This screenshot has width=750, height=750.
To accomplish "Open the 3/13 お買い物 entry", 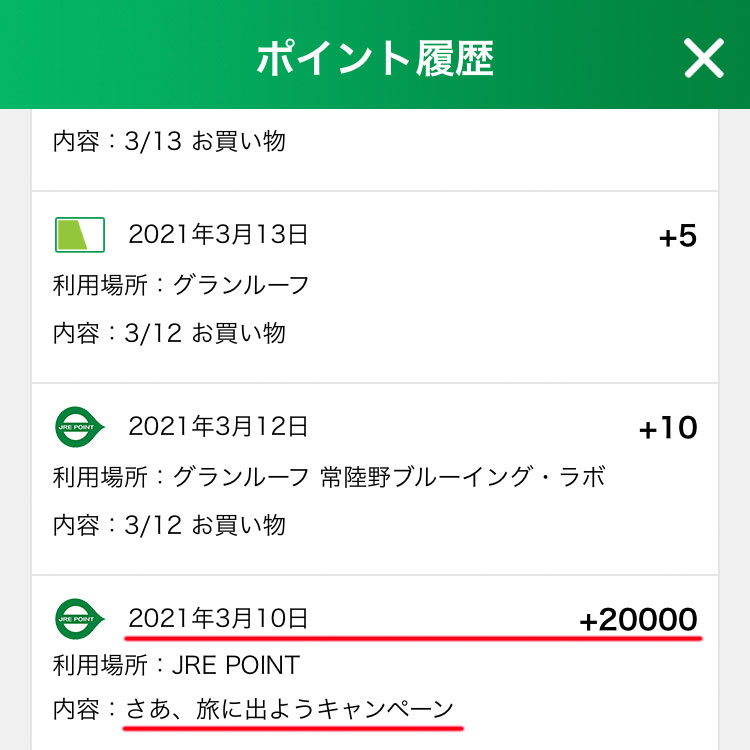I will 169,141.
